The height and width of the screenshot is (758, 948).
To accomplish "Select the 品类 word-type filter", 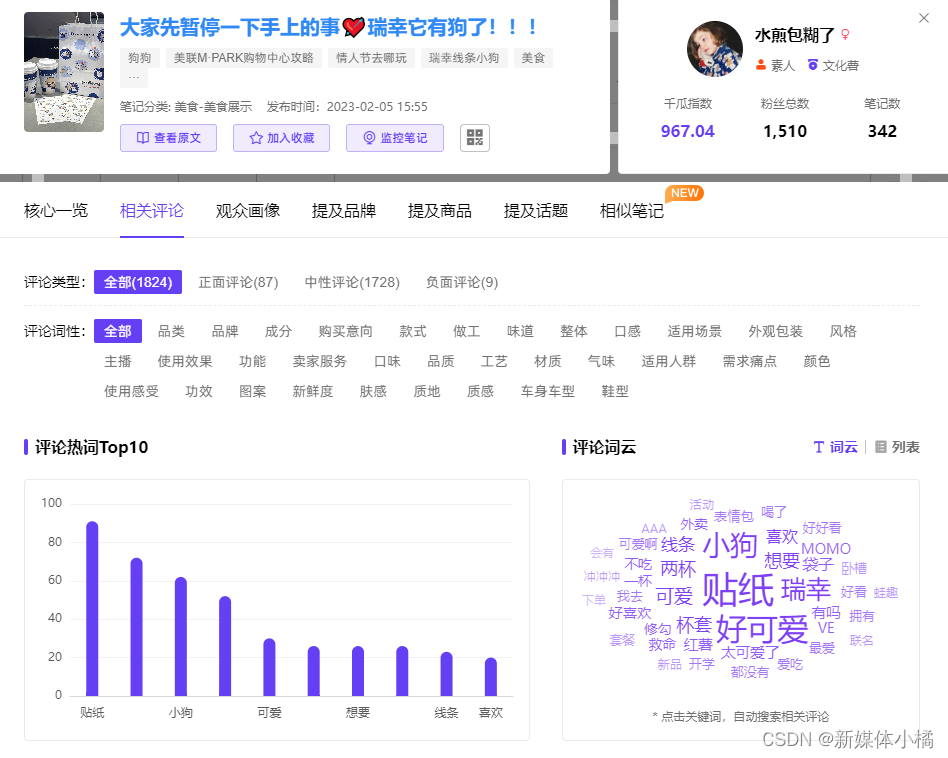I will tap(171, 331).
